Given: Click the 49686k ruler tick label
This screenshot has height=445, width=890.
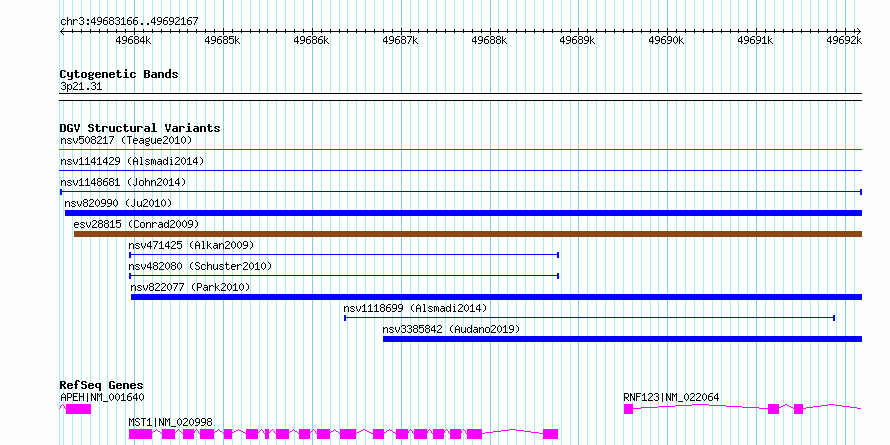Looking at the screenshot, I should click(311, 40).
